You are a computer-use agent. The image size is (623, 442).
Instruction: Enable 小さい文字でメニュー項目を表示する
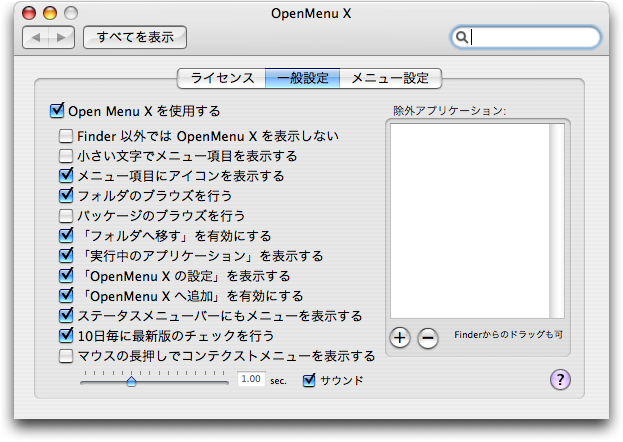(66, 156)
